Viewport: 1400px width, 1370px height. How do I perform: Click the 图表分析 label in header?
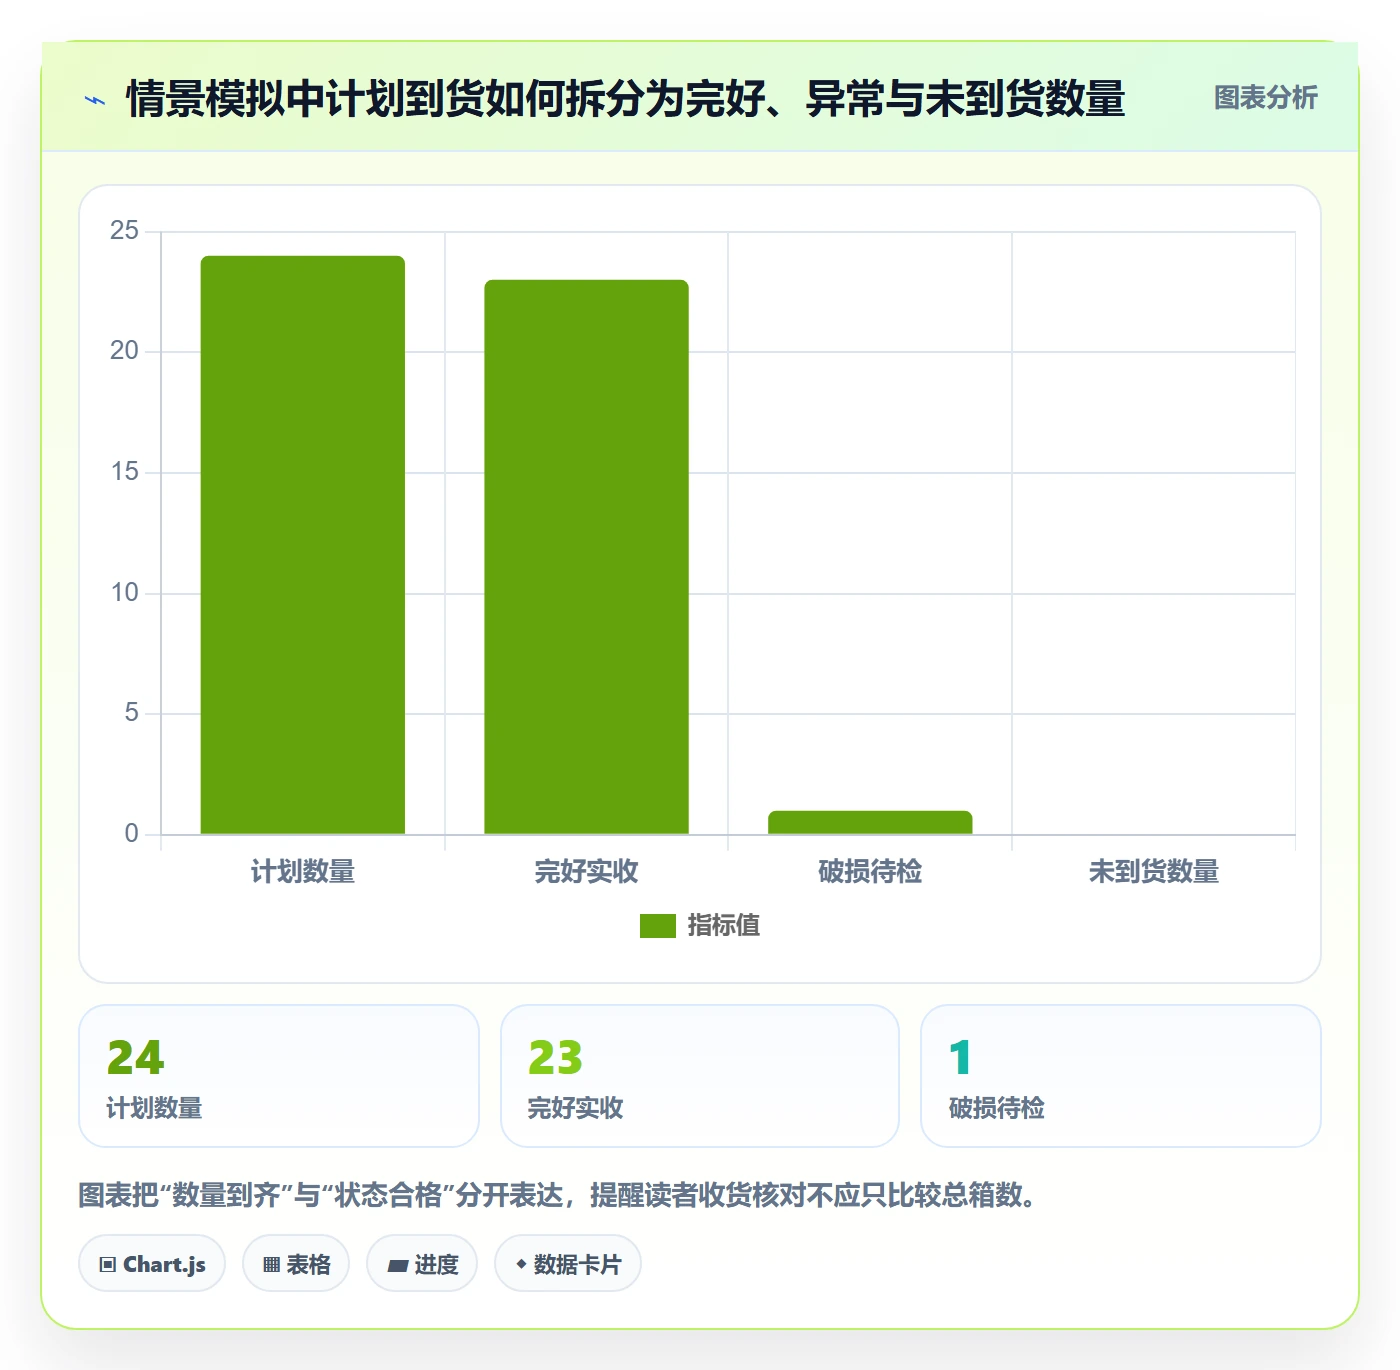[1265, 98]
